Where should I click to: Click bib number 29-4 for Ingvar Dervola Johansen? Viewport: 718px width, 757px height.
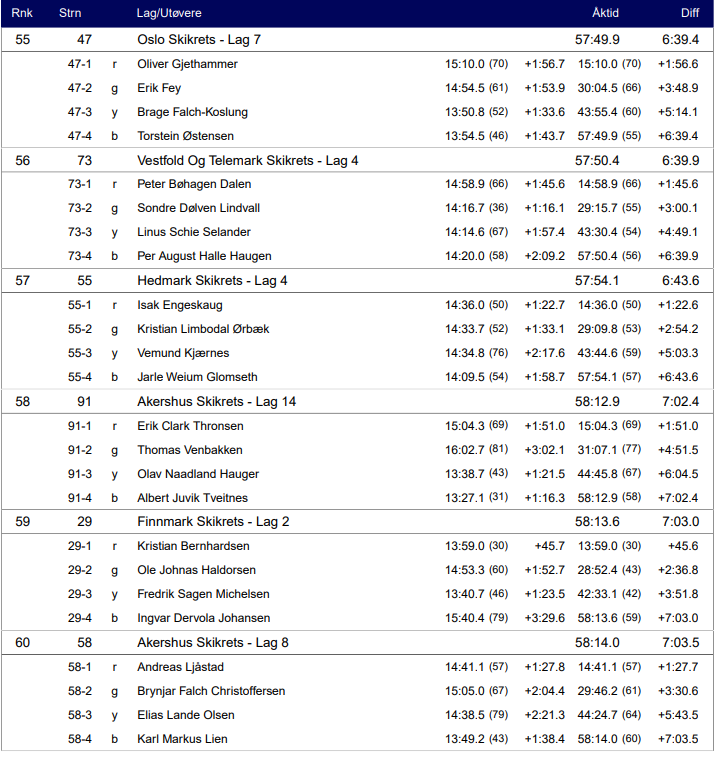click(79, 618)
